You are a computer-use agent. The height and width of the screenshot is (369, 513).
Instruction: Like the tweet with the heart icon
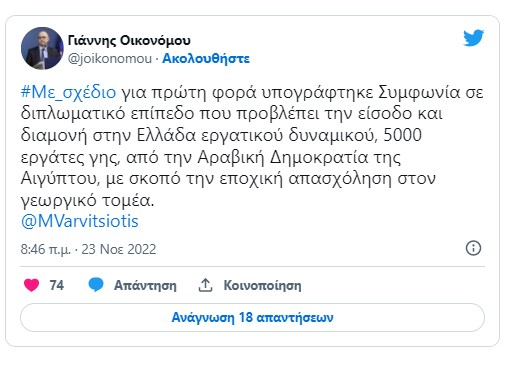[32, 285]
